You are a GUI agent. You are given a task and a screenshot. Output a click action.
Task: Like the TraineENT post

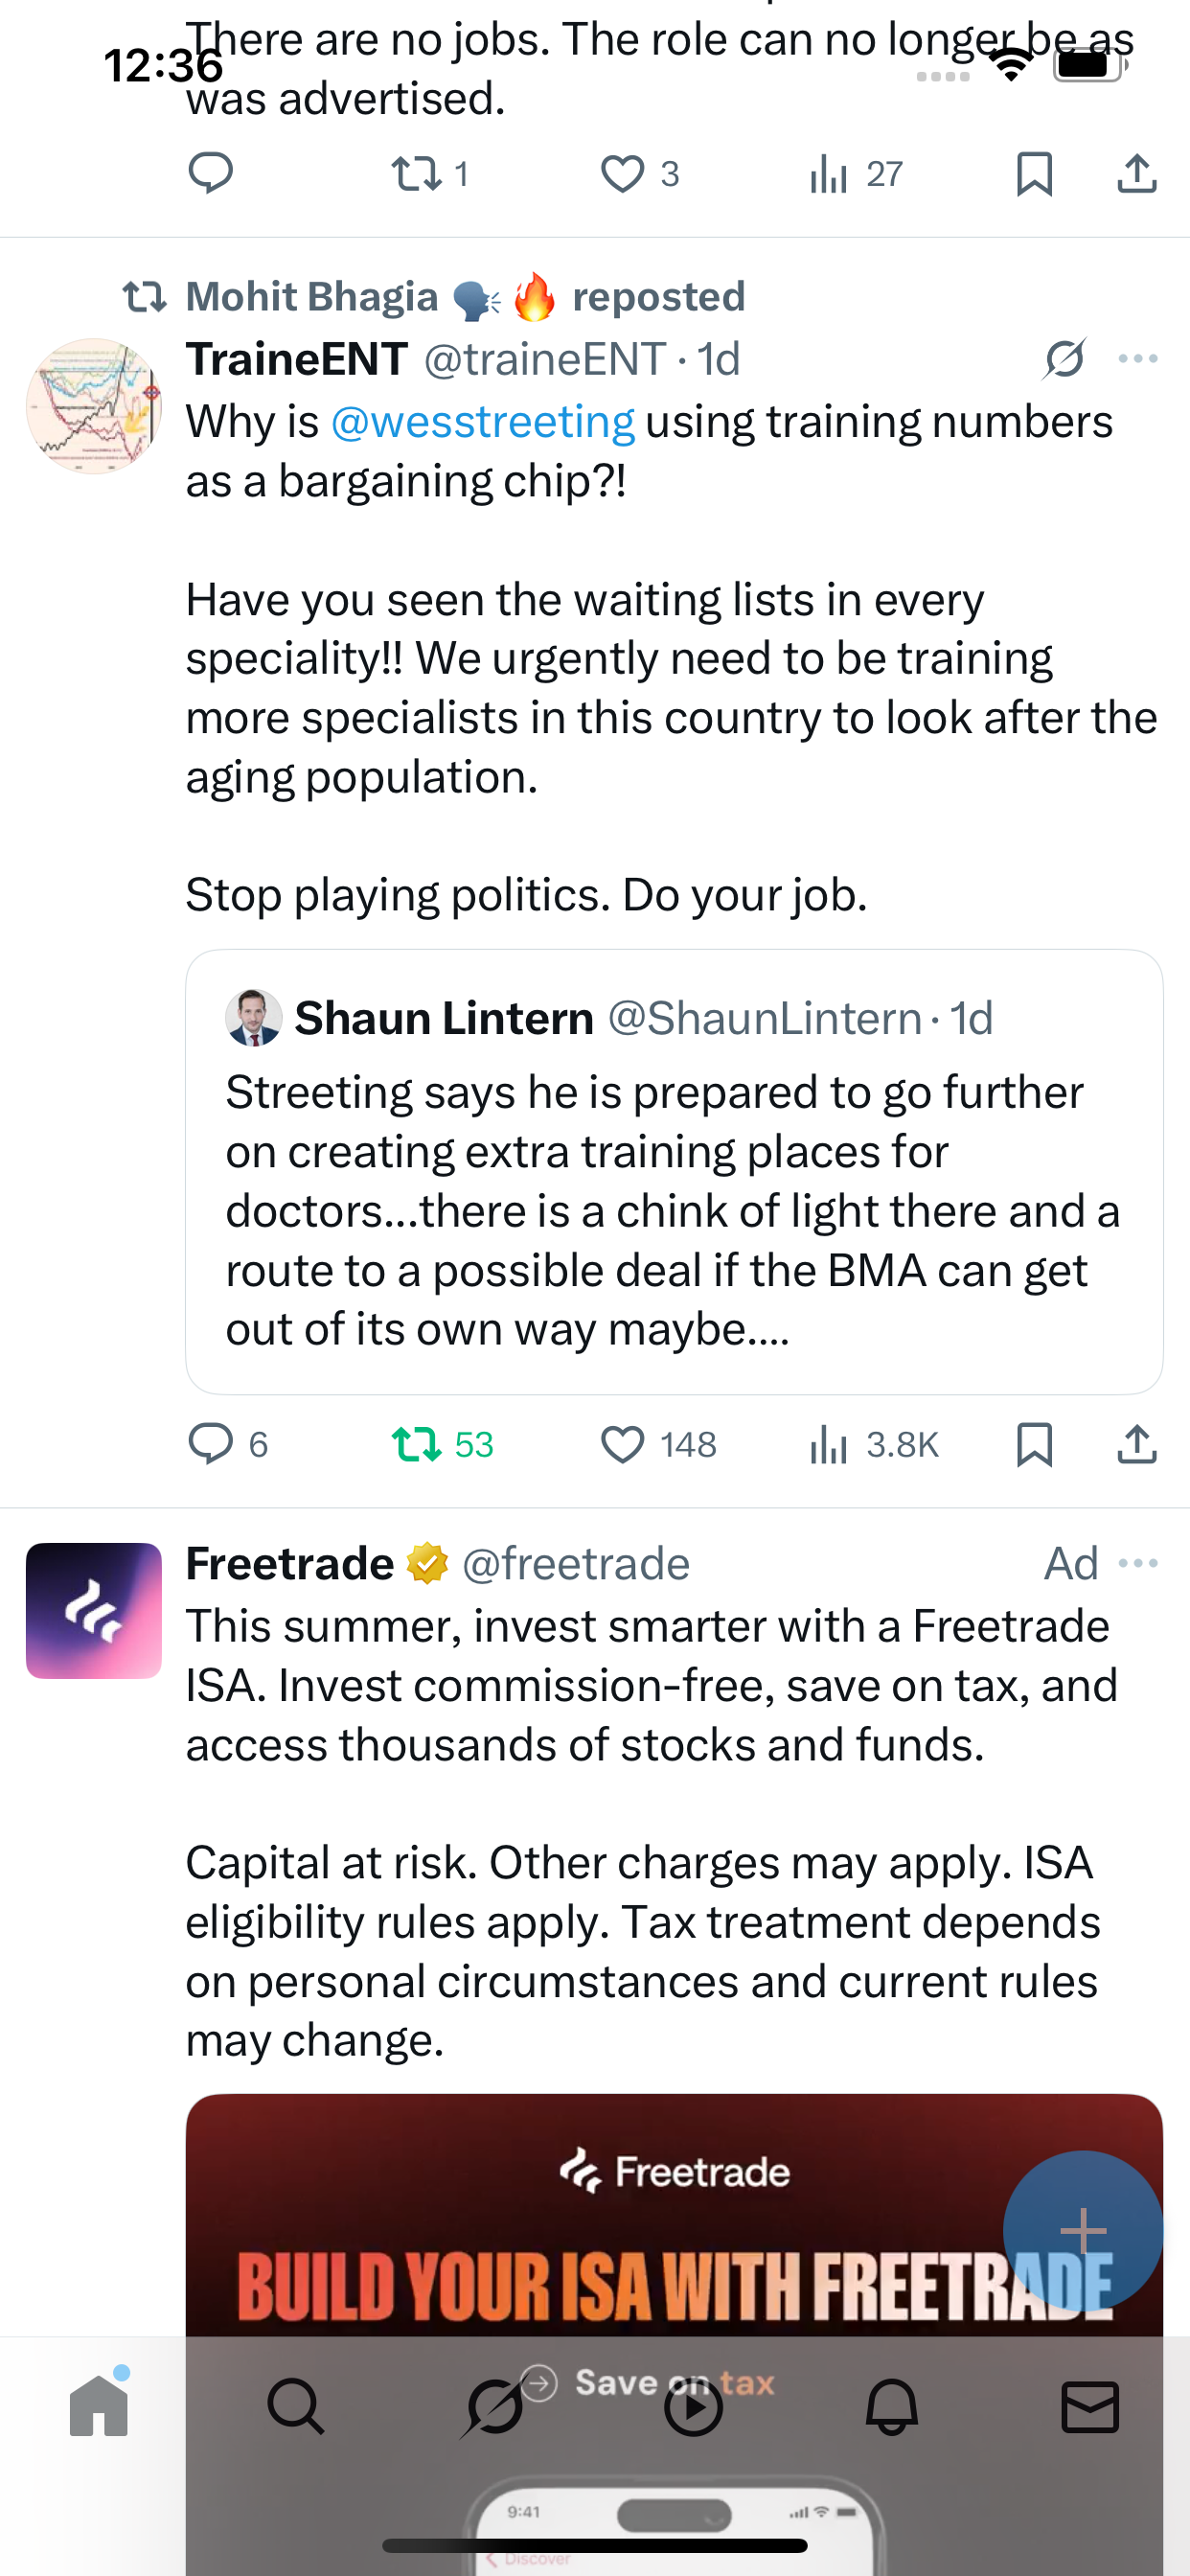point(622,1445)
